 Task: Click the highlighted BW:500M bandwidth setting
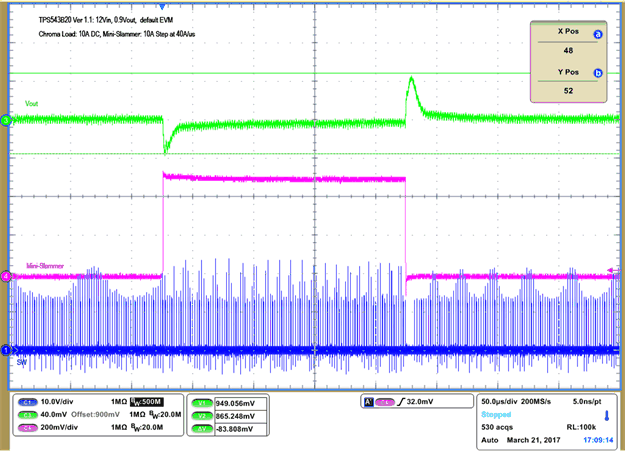click(147, 402)
